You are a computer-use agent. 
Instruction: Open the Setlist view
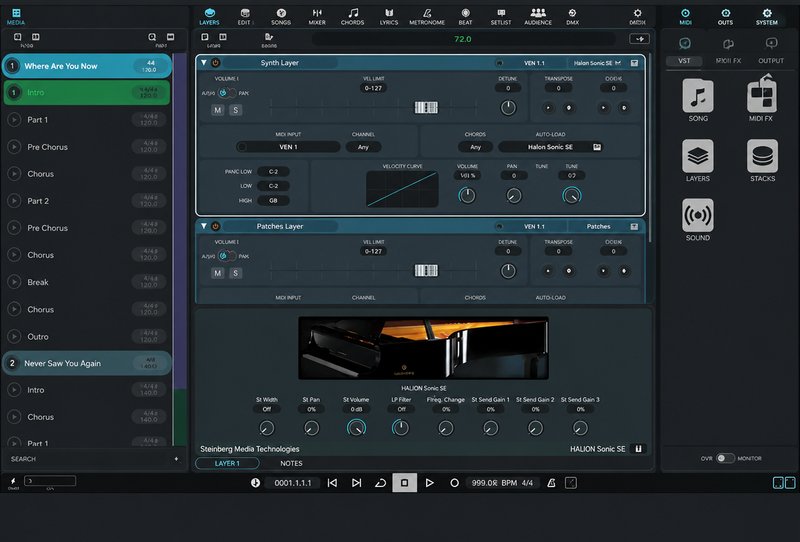coord(501,16)
